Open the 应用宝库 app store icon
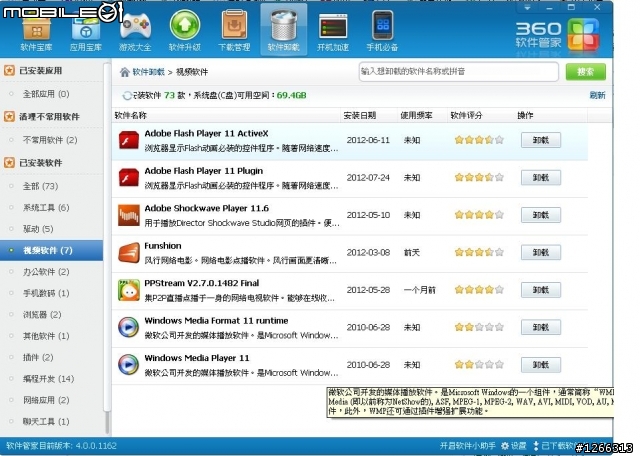 pyautogui.click(x=86, y=29)
